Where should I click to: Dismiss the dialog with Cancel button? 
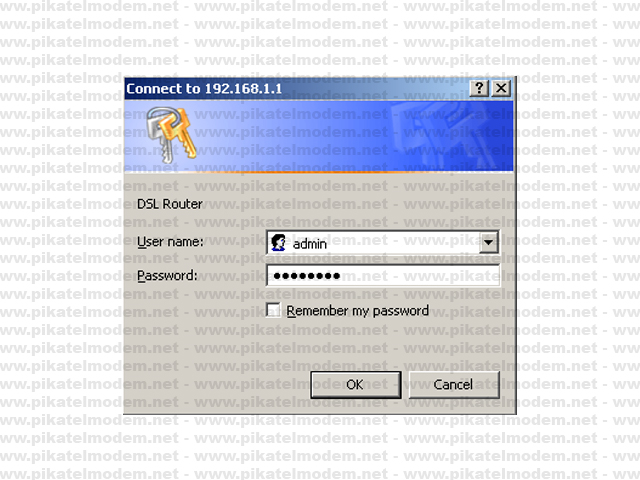(x=454, y=384)
